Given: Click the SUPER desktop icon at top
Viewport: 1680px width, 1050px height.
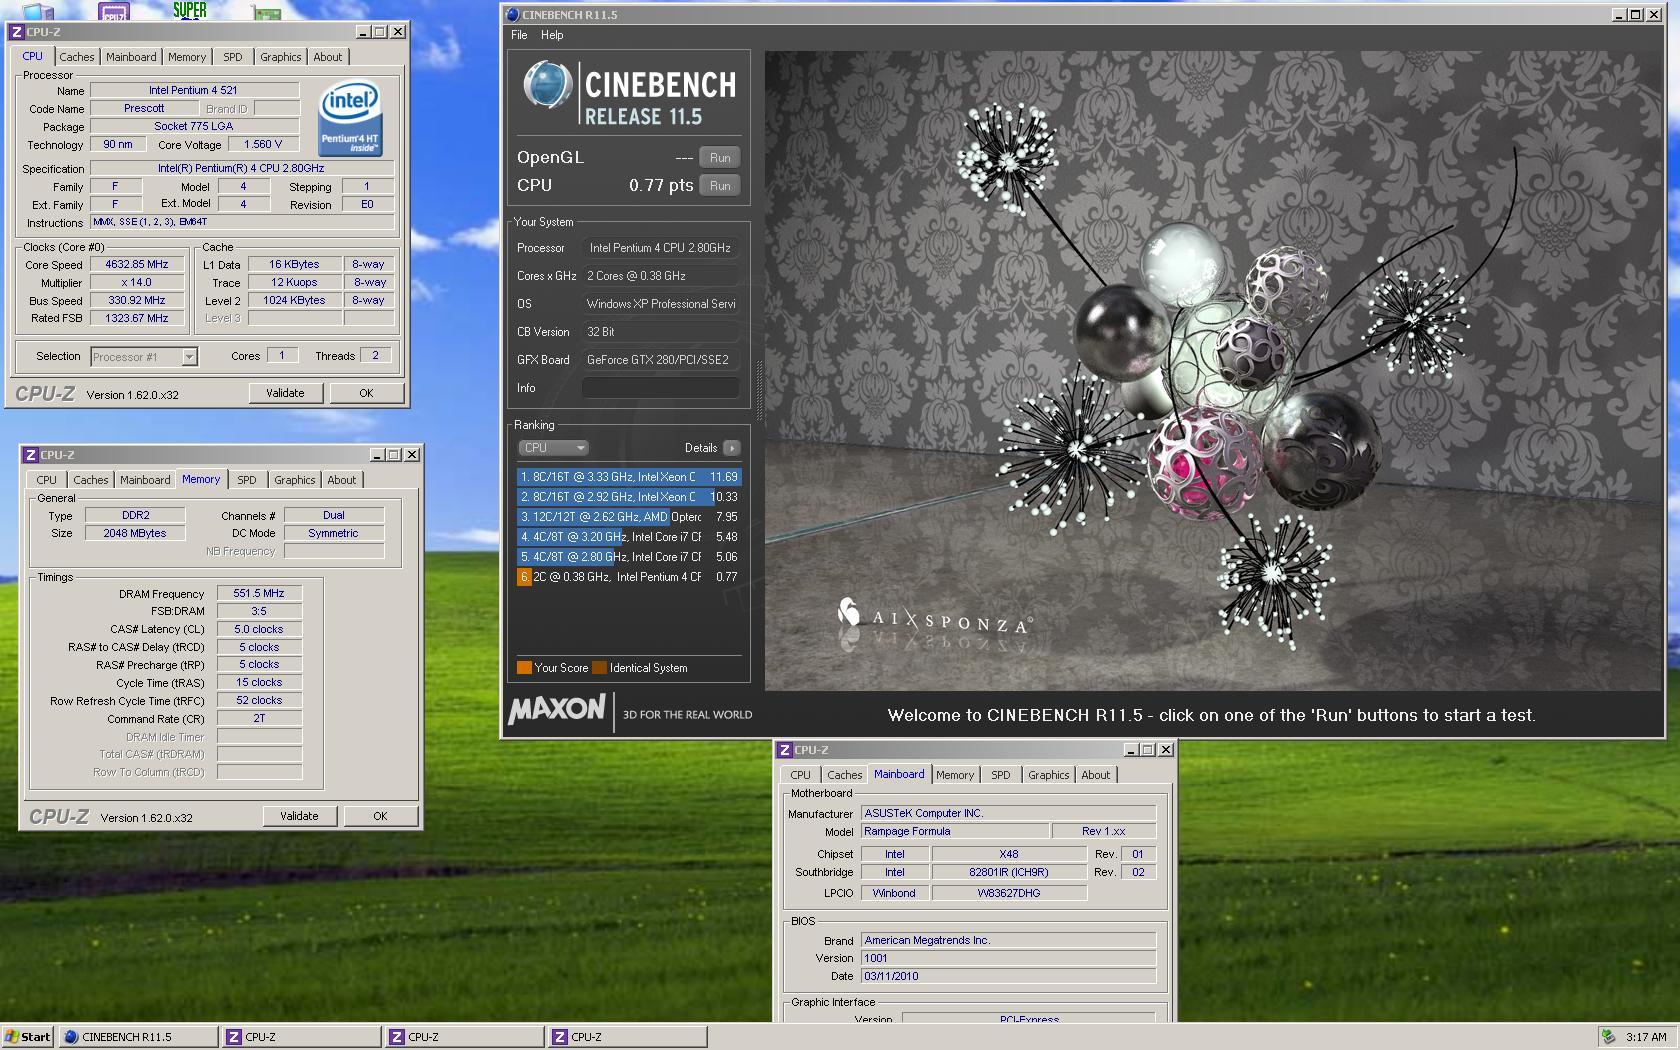Looking at the screenshot, I should tap(190, 10).
